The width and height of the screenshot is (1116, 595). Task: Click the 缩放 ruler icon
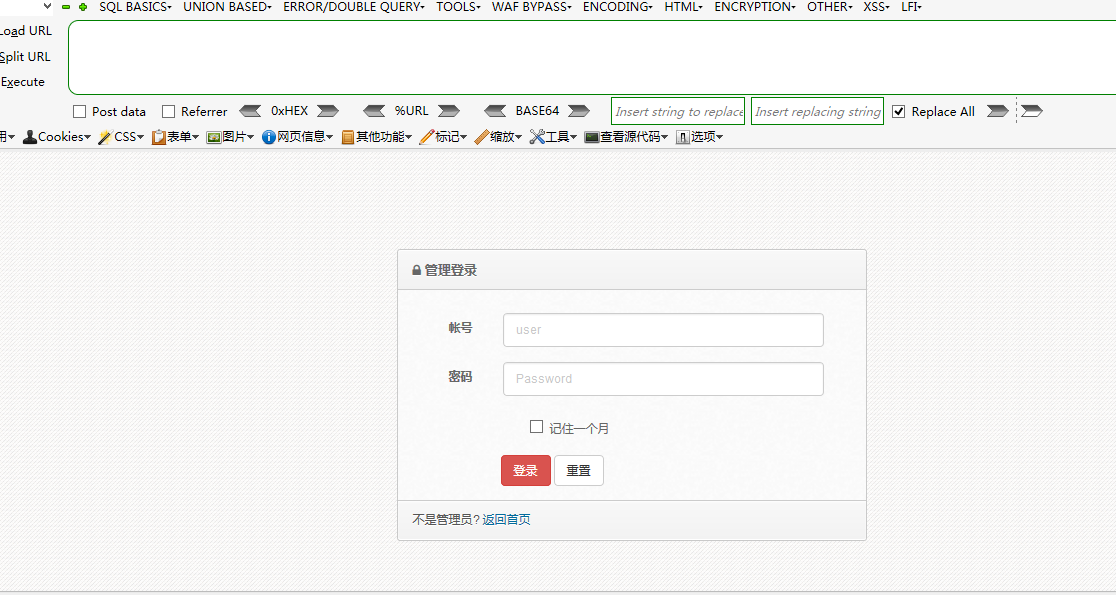click(482, 137)
